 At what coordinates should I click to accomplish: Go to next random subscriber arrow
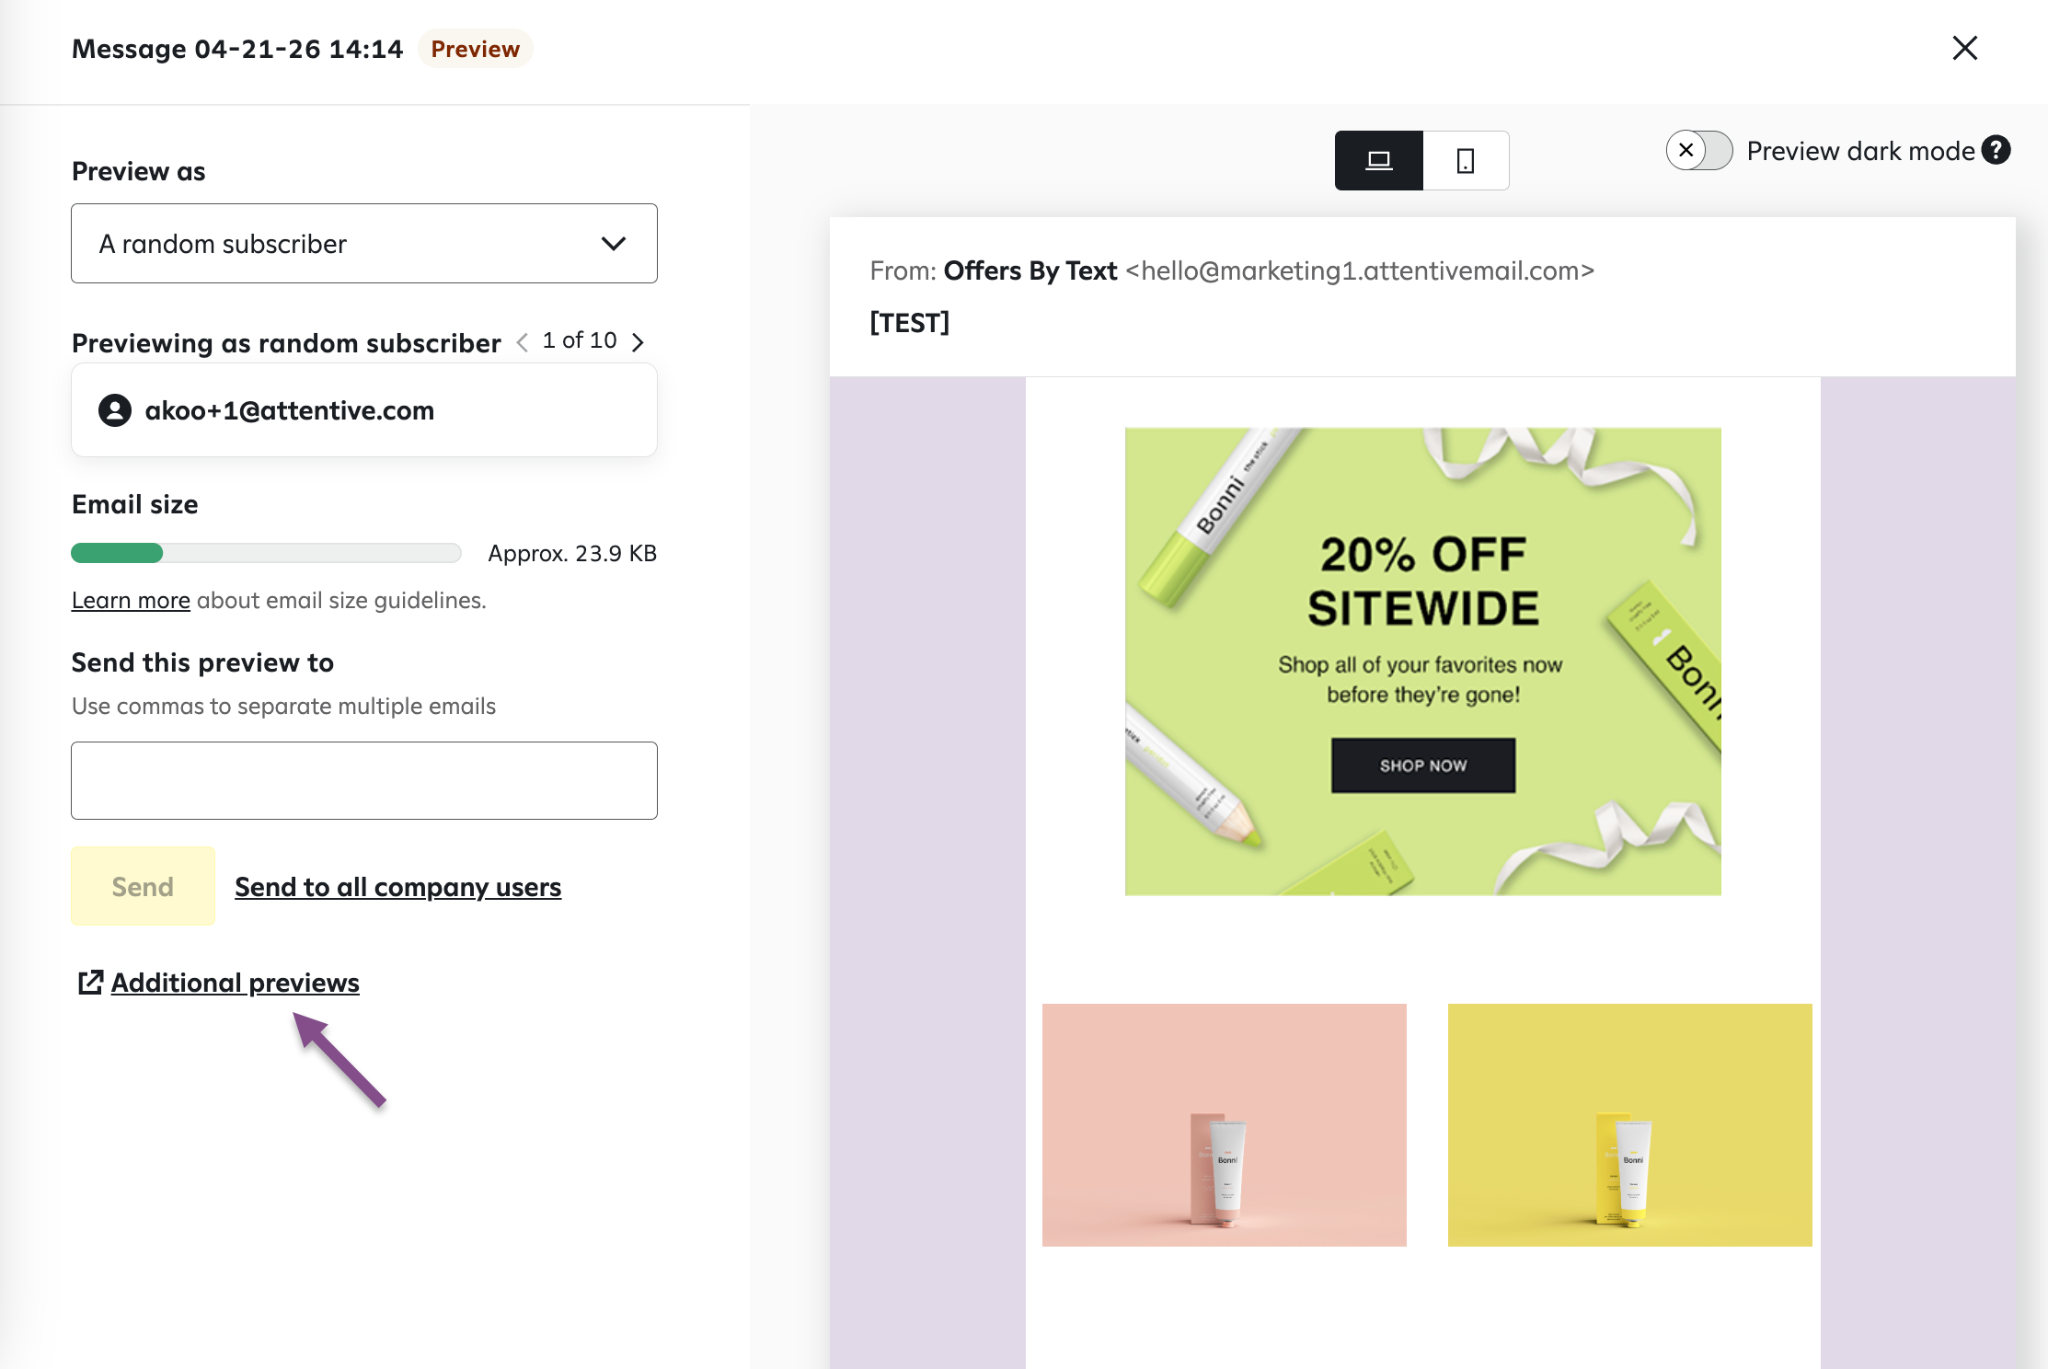638,342
